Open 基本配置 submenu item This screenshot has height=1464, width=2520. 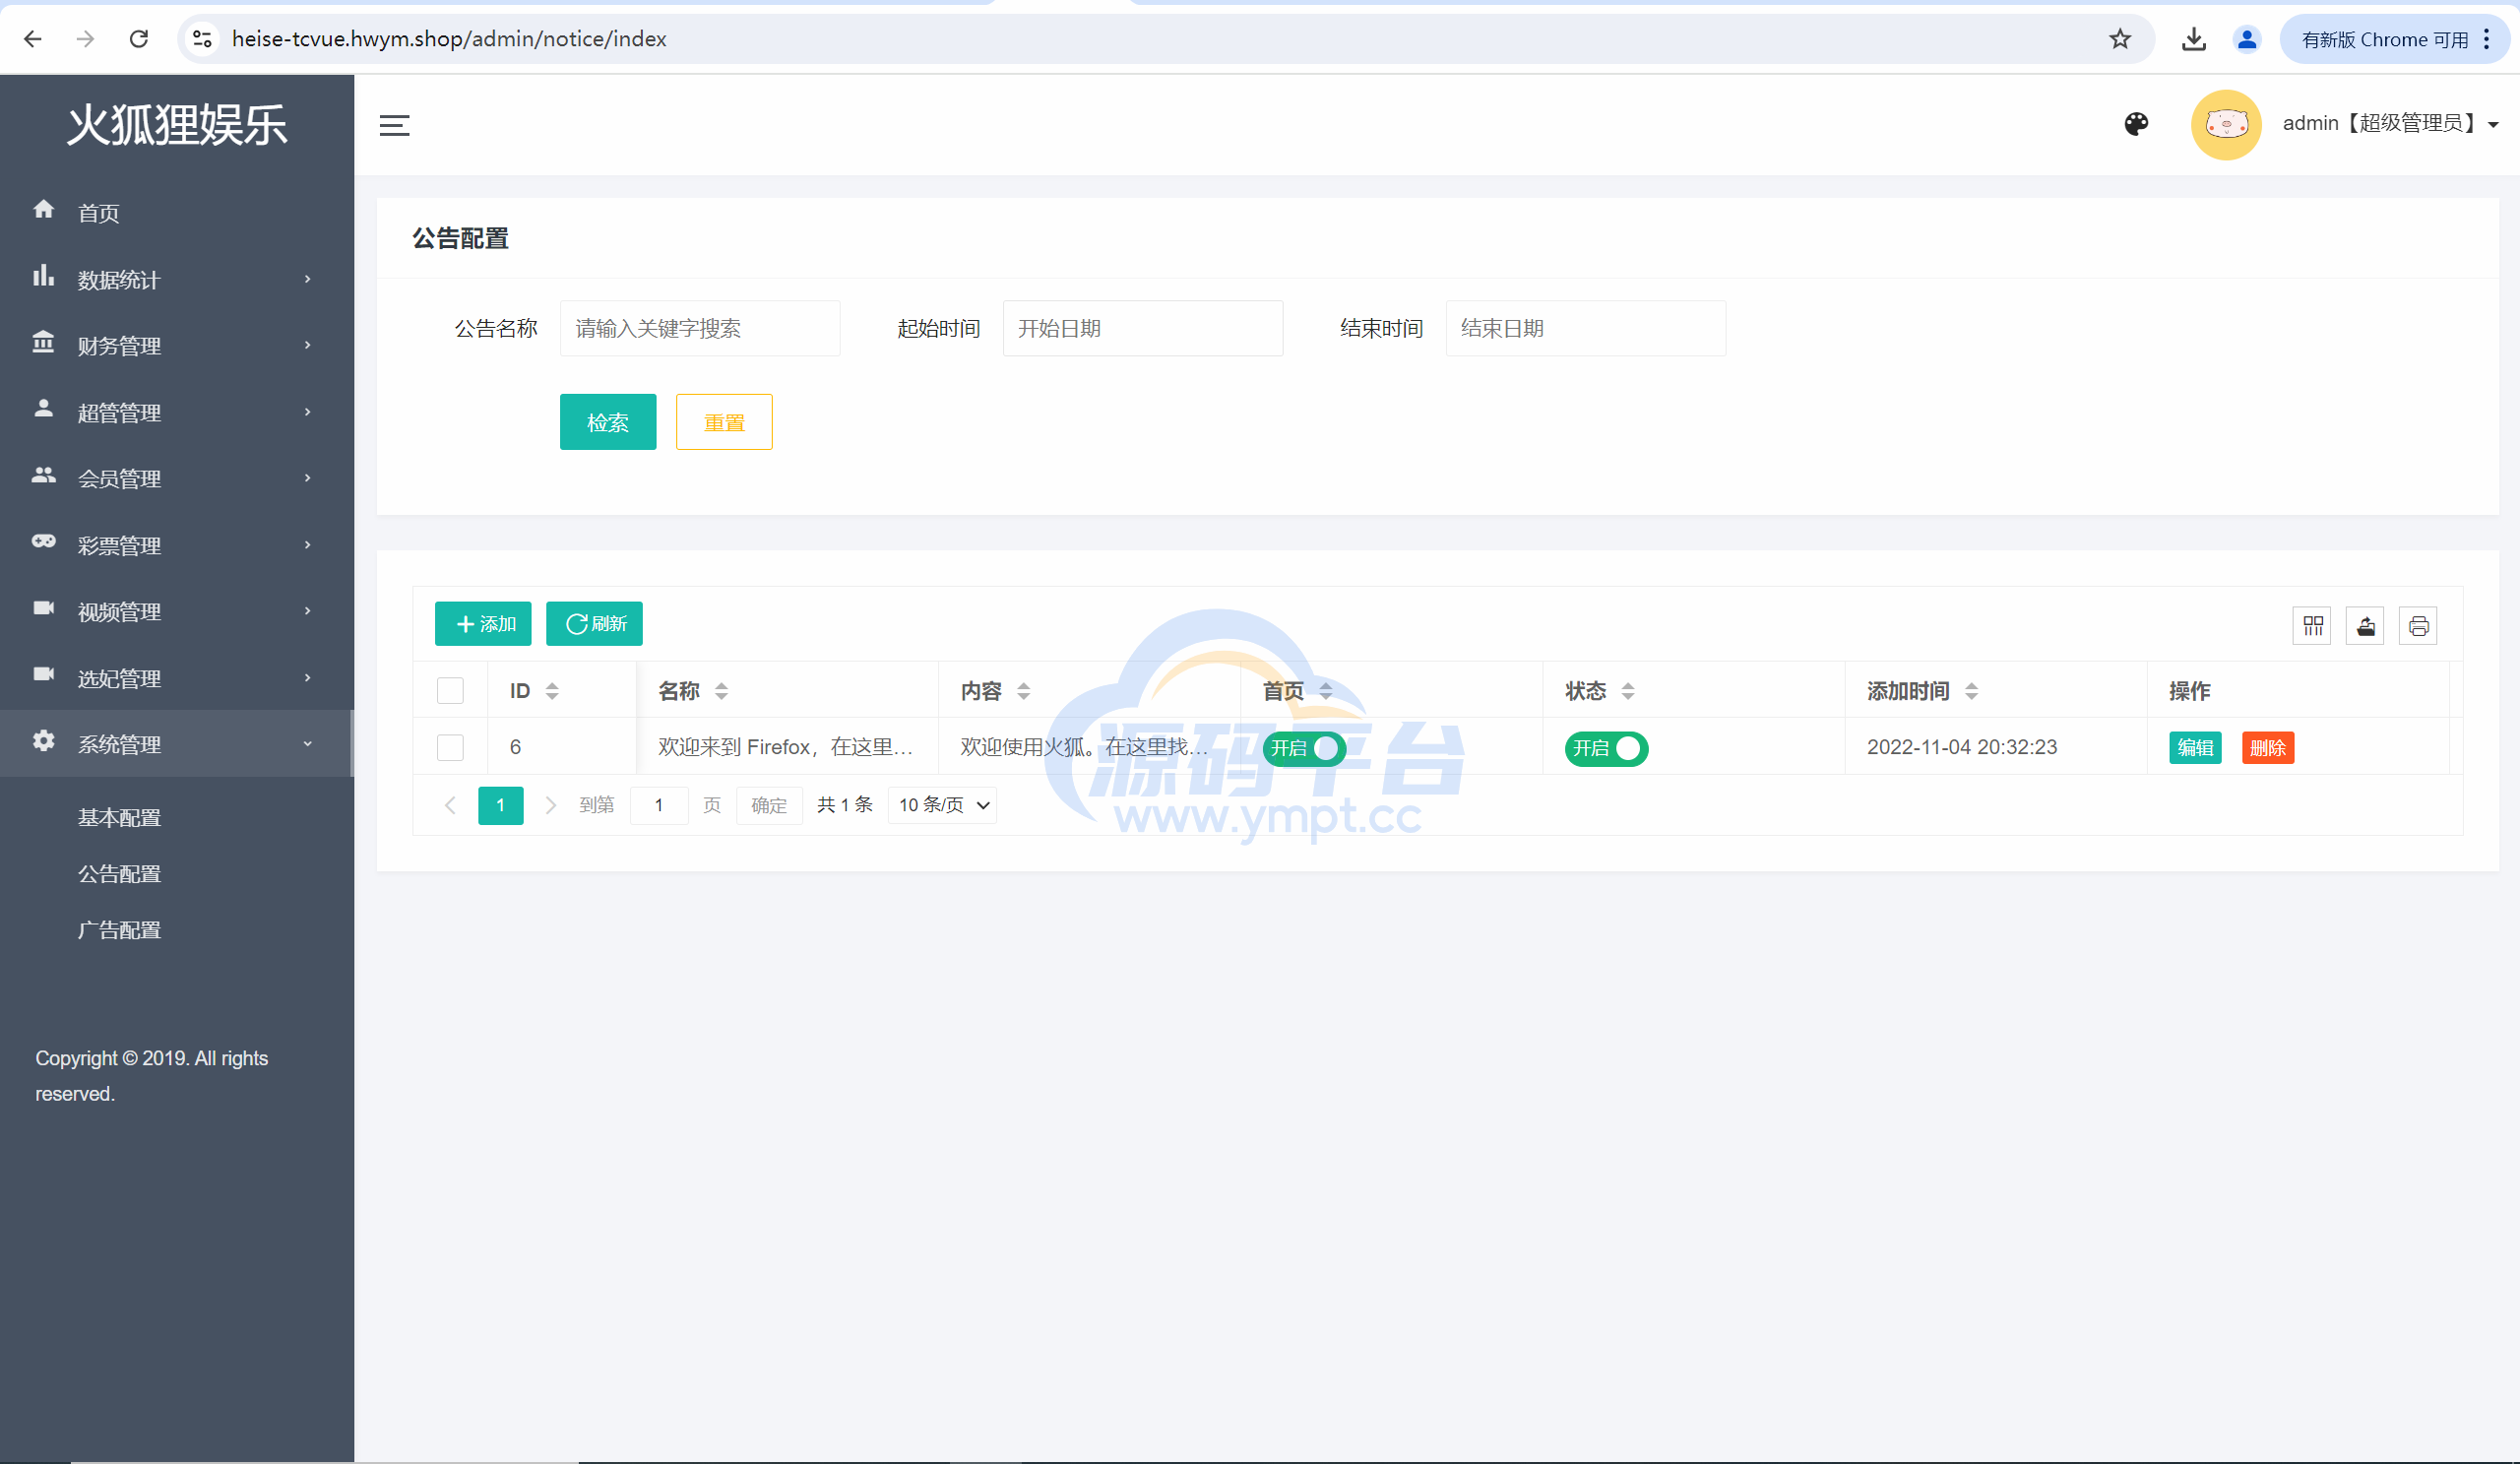(119, 818)
